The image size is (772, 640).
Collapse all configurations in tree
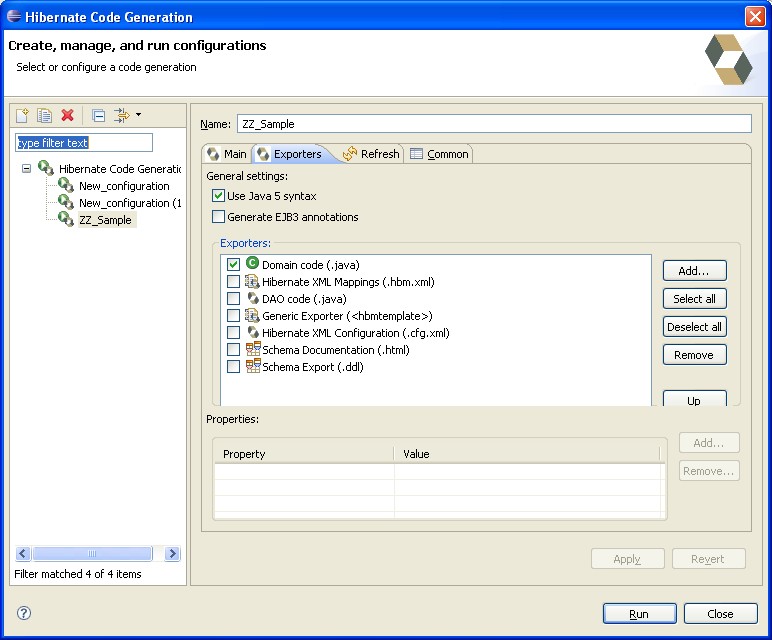[x=98, y=115]
